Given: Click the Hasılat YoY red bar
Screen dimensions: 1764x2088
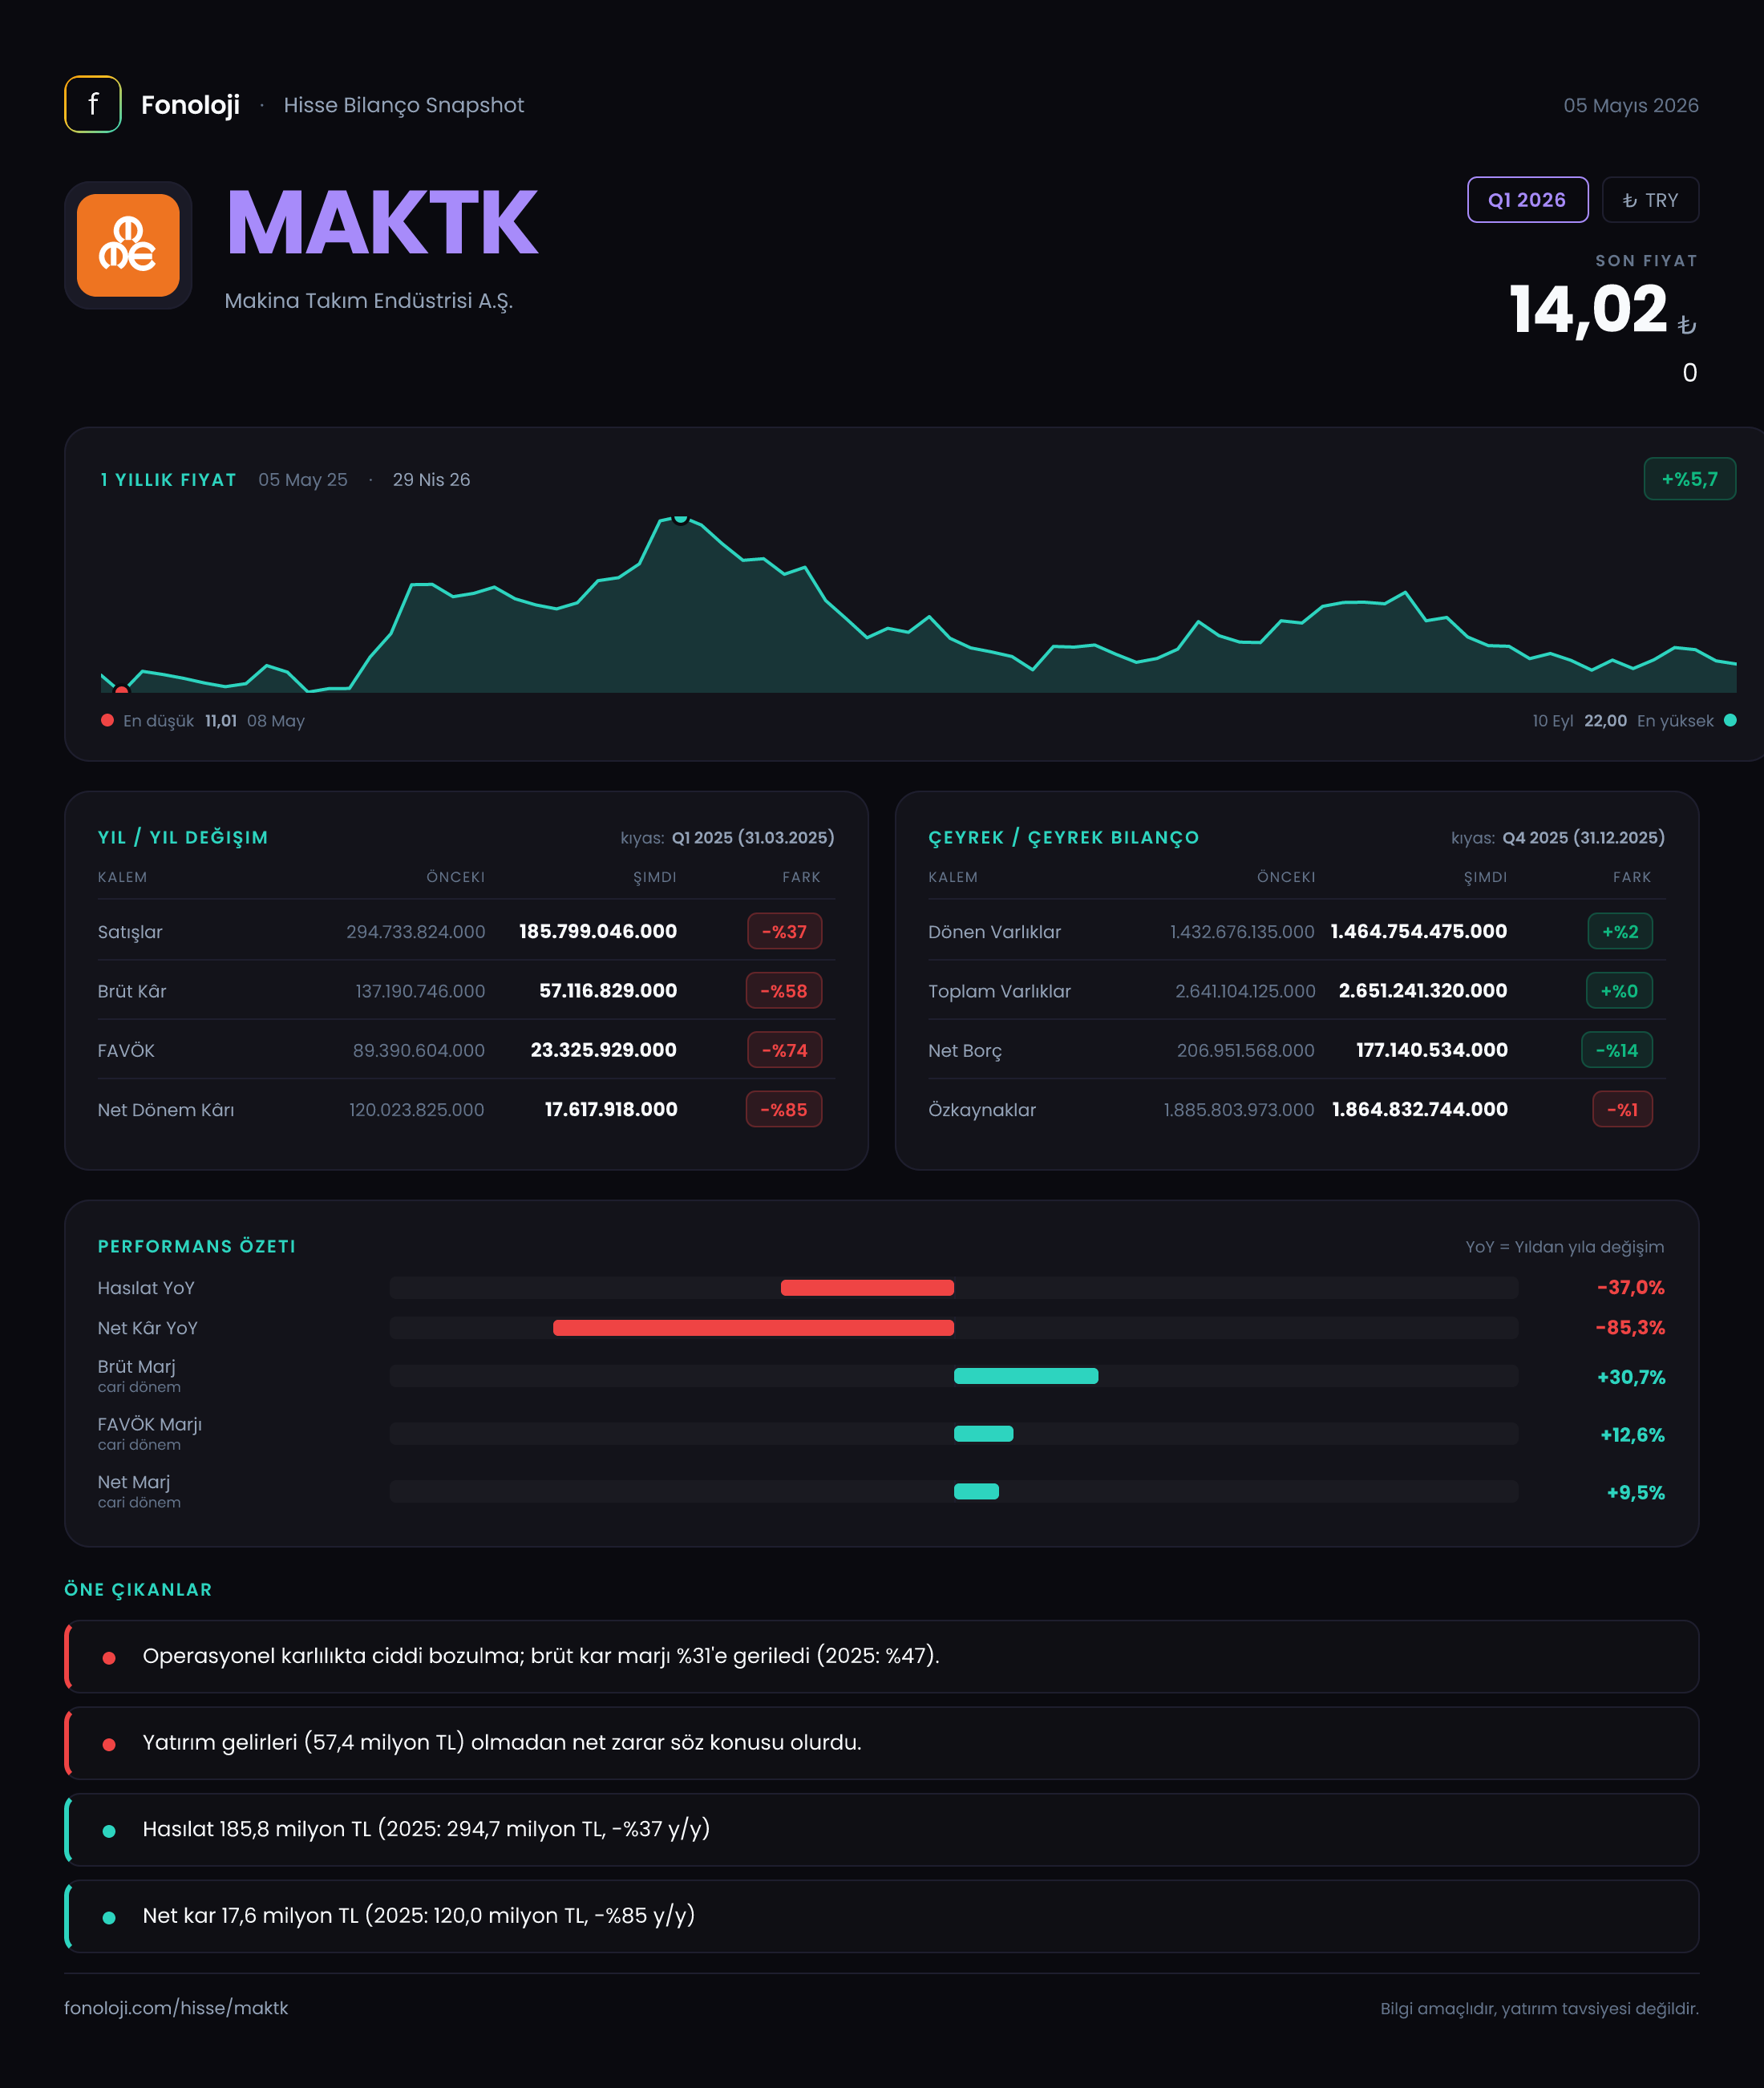Looking at the screenshot, I should tap(867, 1288).
